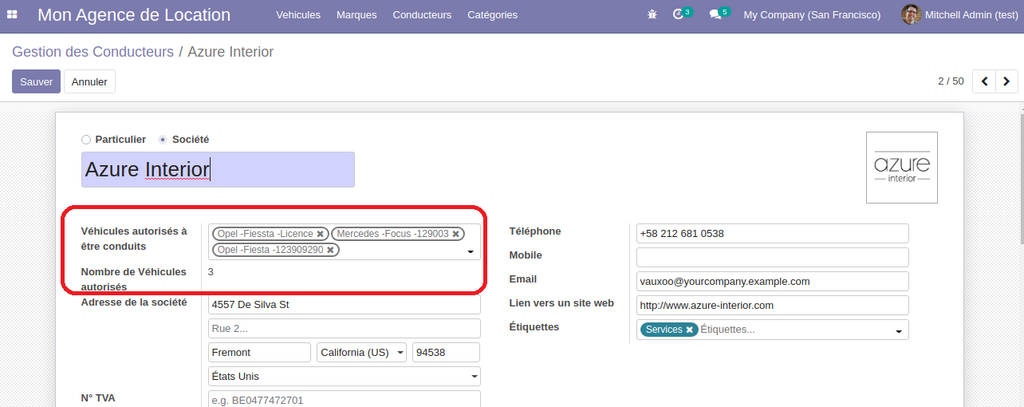The height and width of the screenshot is (407, 1024).
Task: Click the empty Mobile input field
Action: pos(773,257)
